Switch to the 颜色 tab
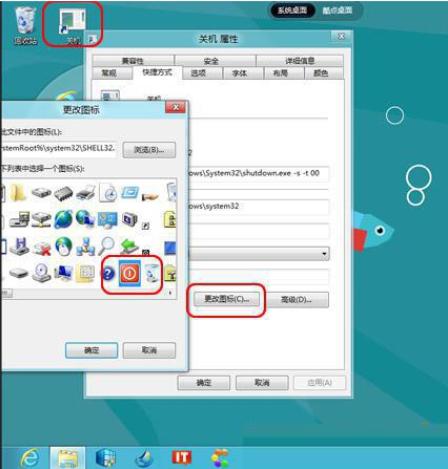448x469 pixels. (324, 73)
